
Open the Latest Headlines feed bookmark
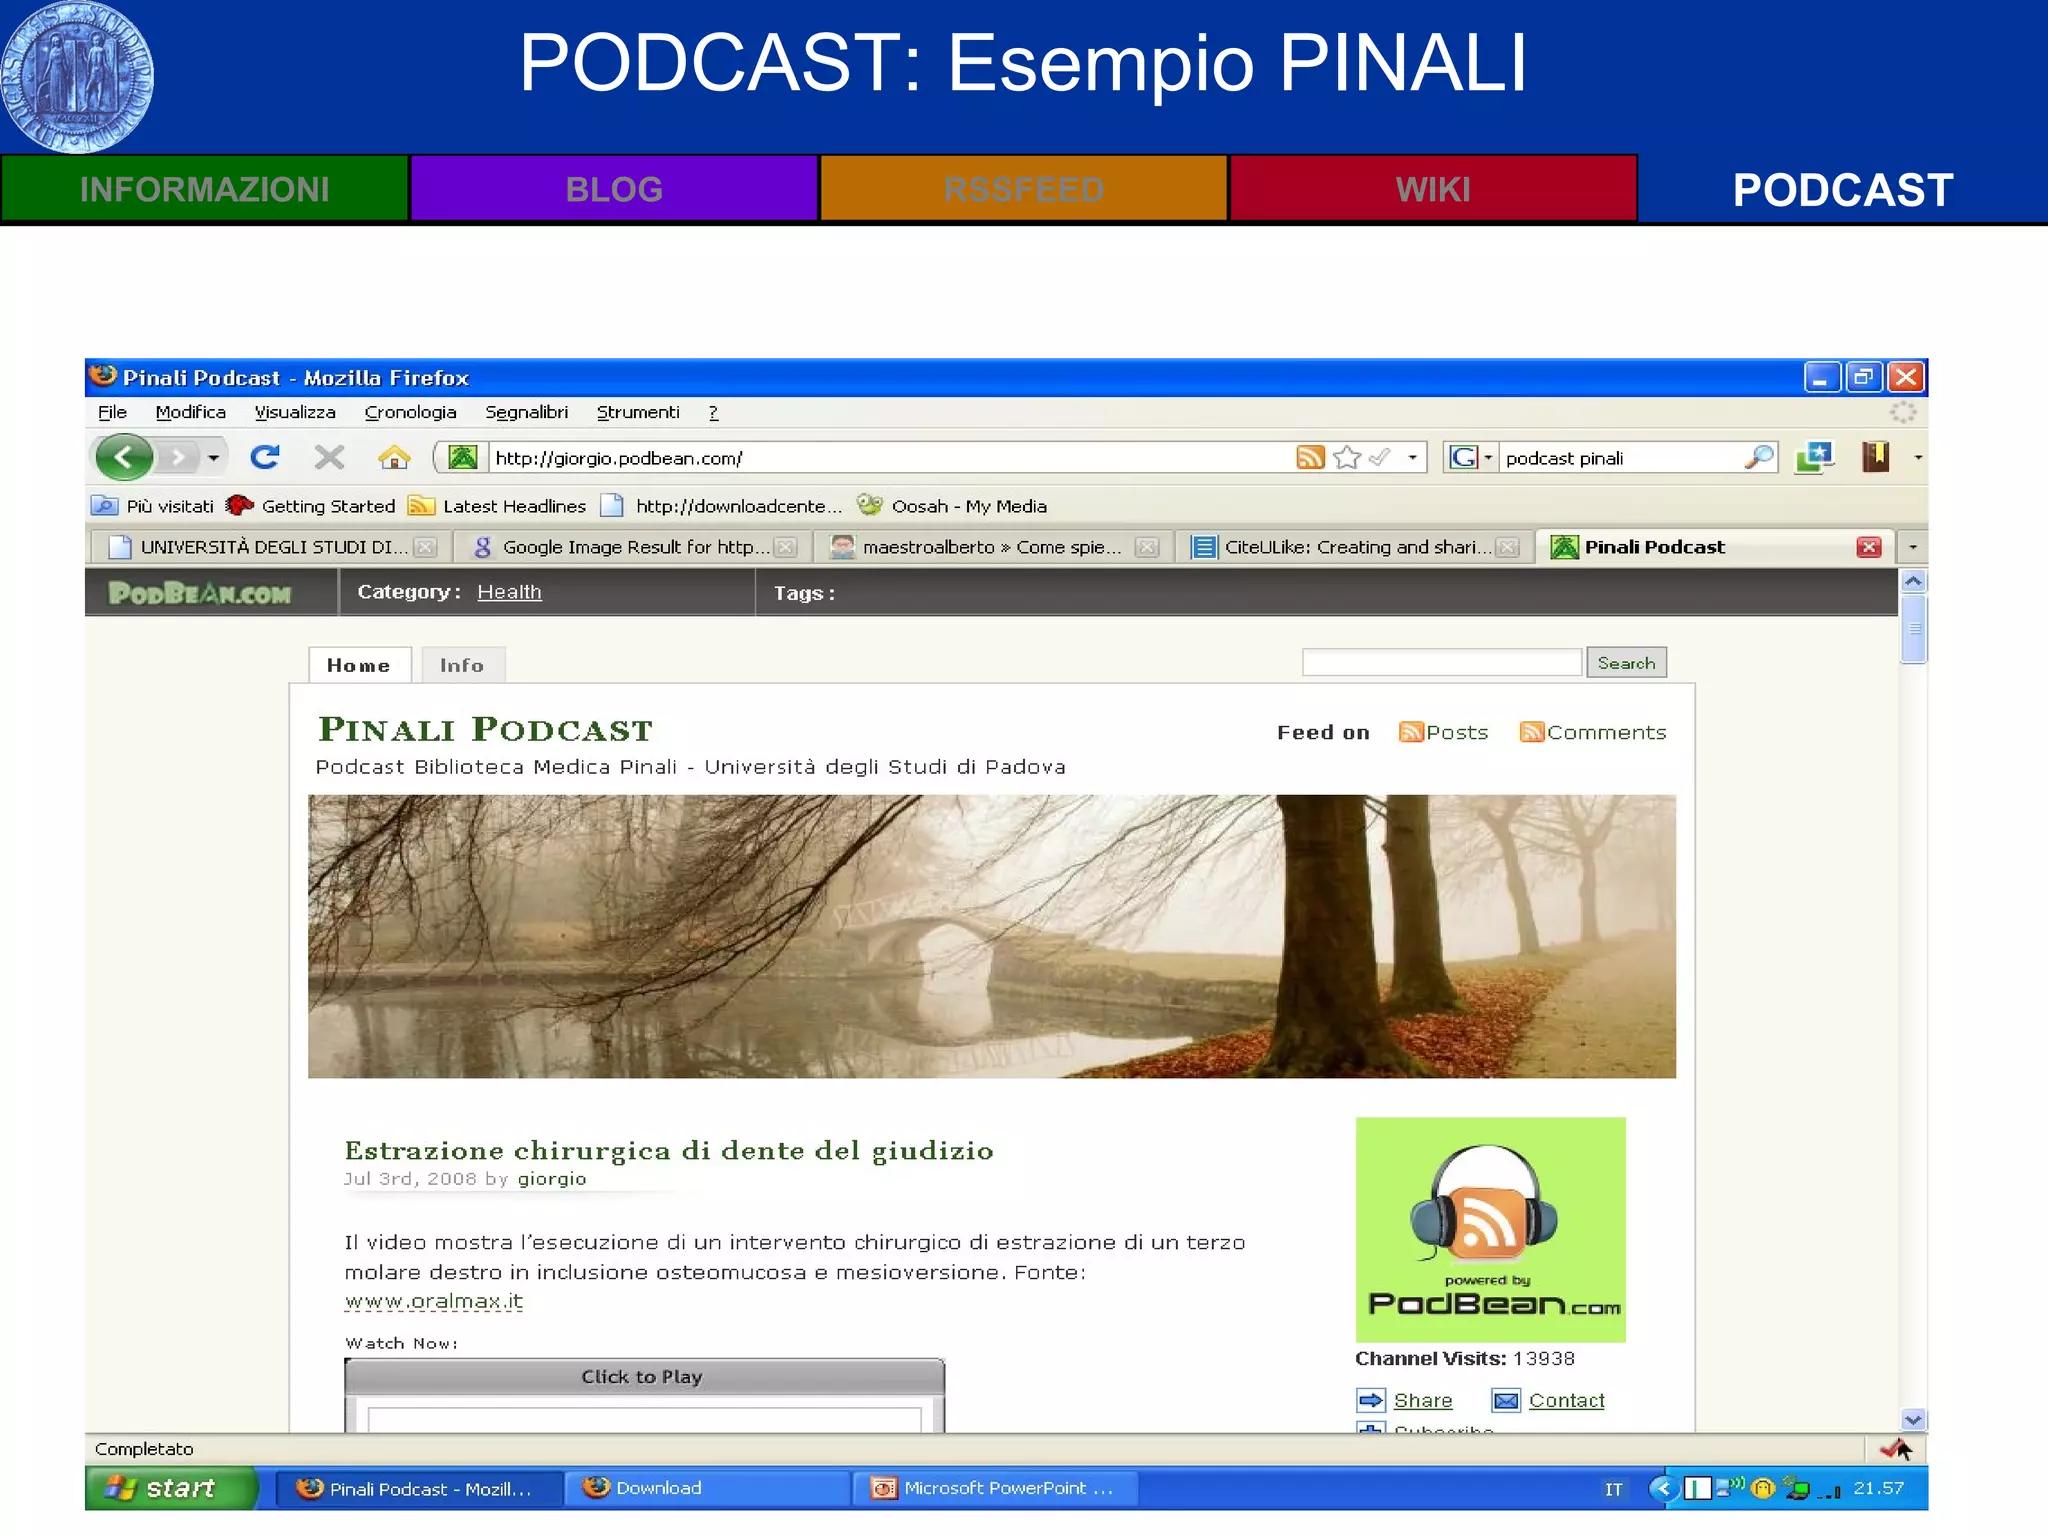(x=497, y=506)
